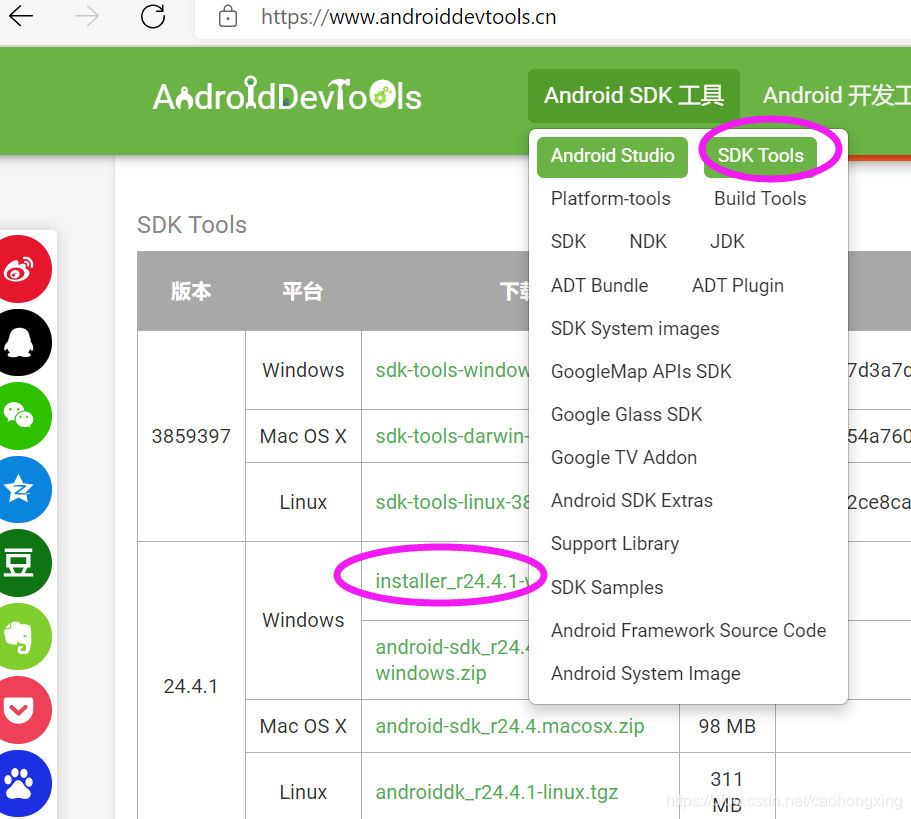The height and width of the screenshot is (819, 911).
Task: Share page to WeChat
Action: 19,416
